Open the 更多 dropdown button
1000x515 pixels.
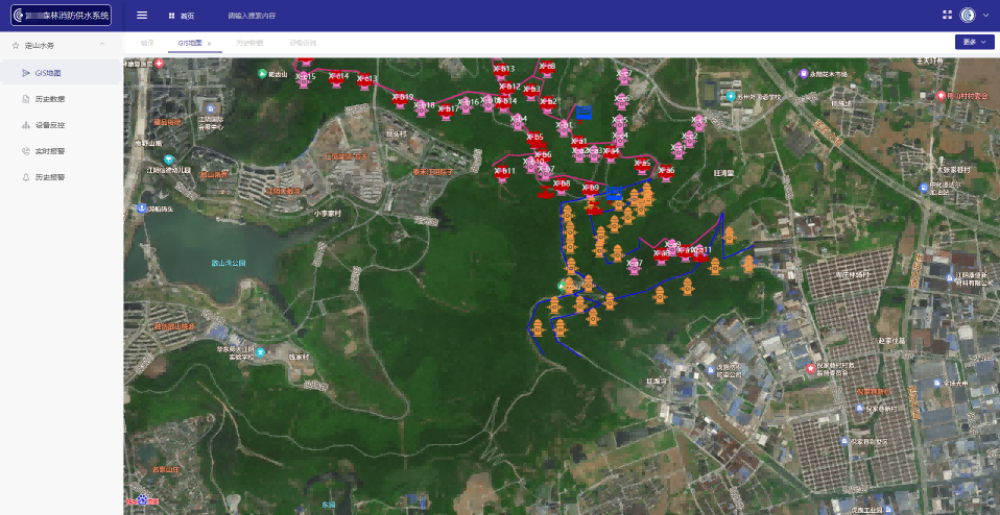click(x=975, y=42)
